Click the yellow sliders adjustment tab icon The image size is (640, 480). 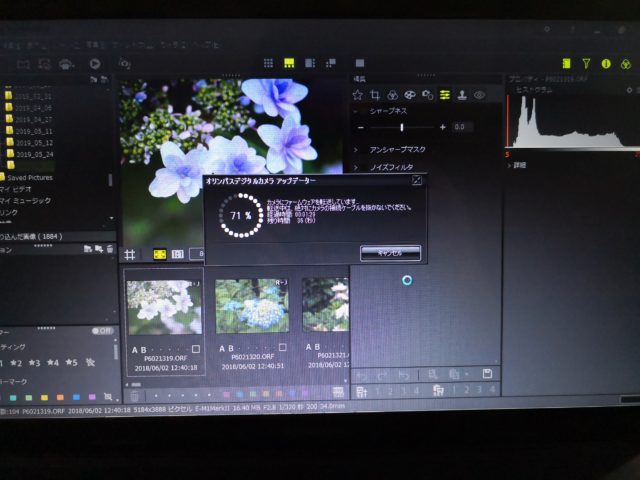click(x=445, y=95)
